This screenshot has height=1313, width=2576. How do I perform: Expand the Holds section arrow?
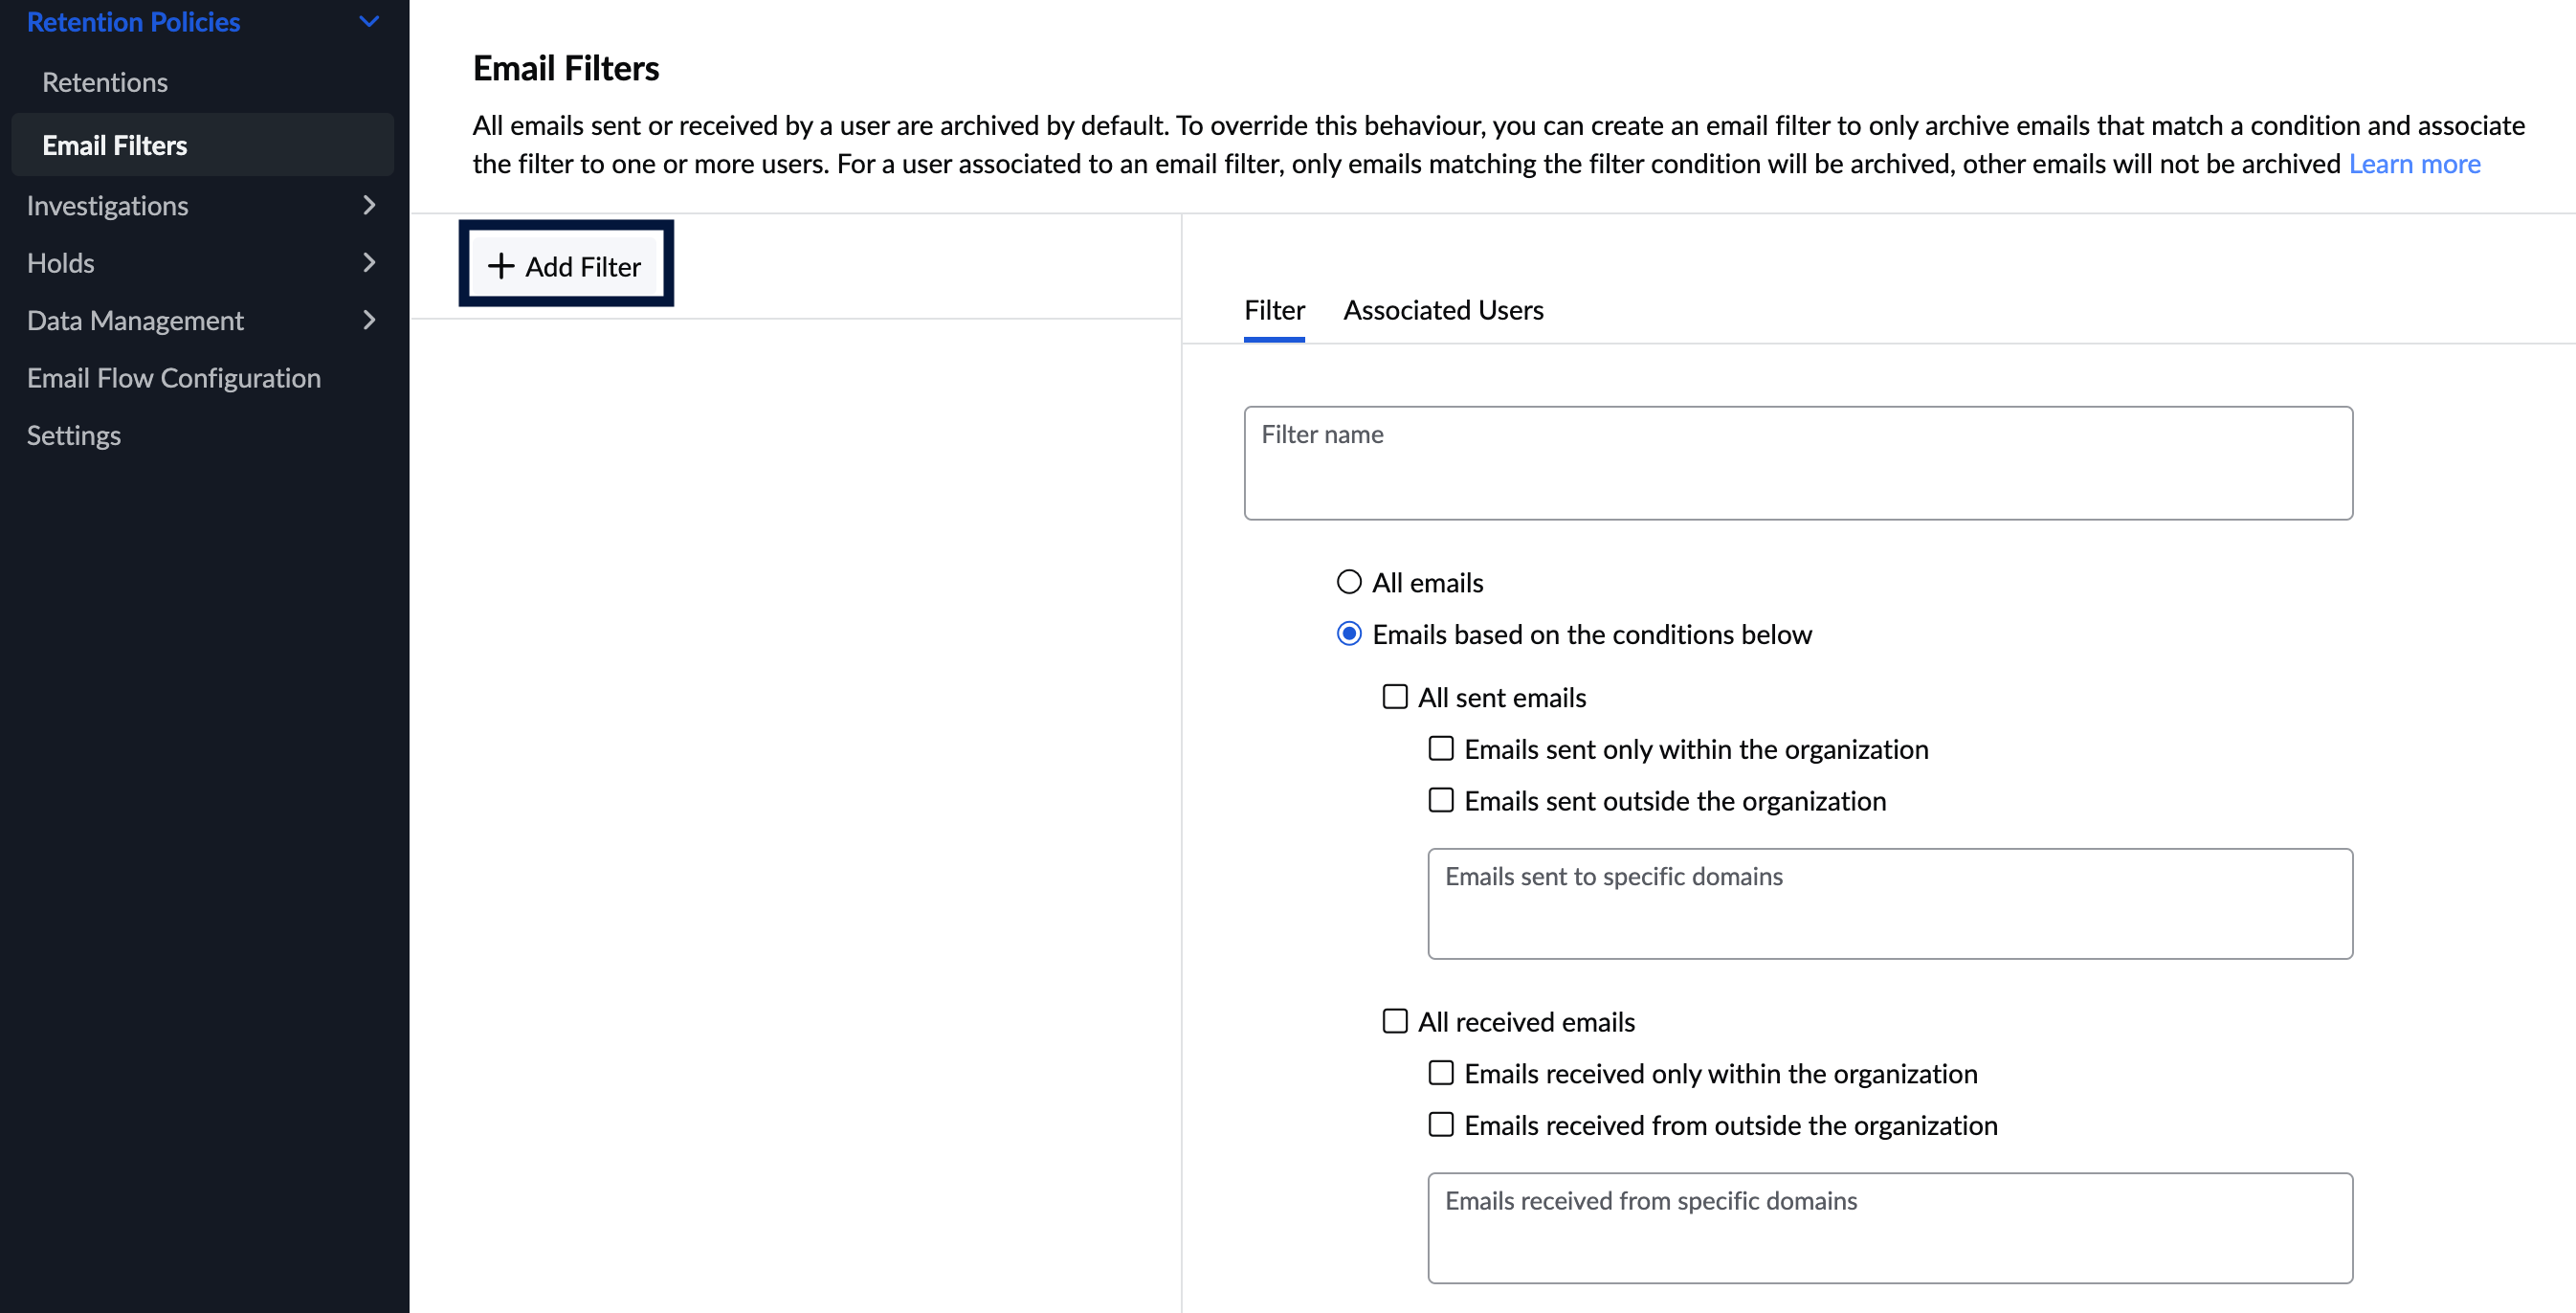369,263
